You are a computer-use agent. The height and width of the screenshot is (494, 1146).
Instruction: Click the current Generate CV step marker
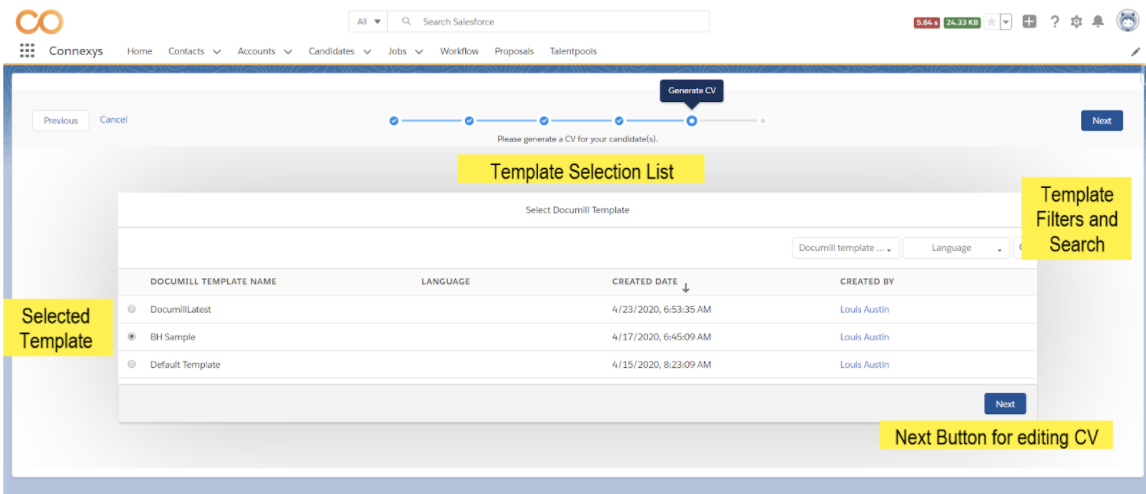tap(691, 121)
